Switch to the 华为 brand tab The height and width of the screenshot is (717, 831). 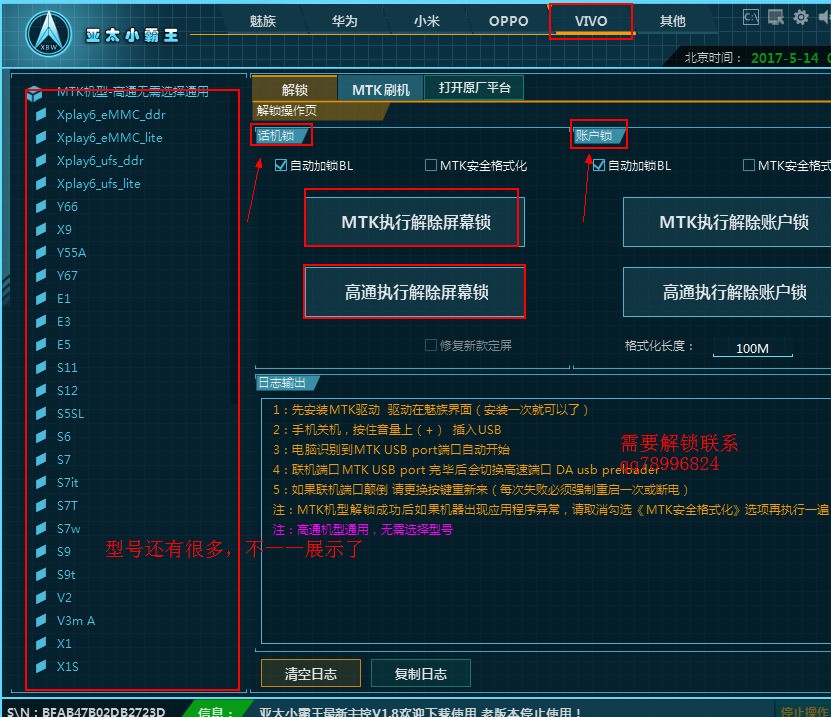[344, 20]
